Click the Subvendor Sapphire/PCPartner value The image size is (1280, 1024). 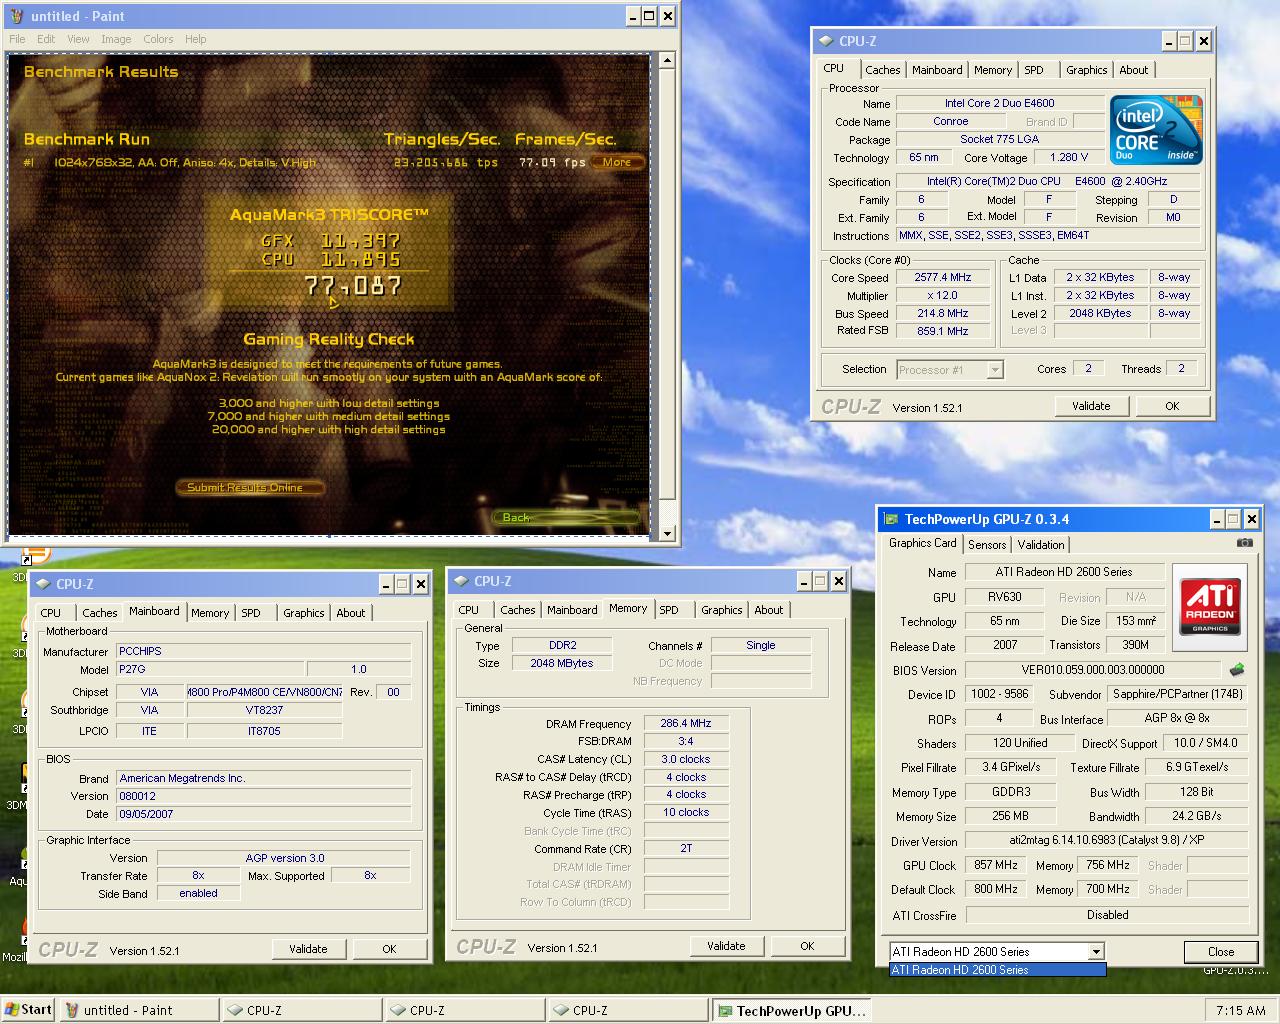1178,694
